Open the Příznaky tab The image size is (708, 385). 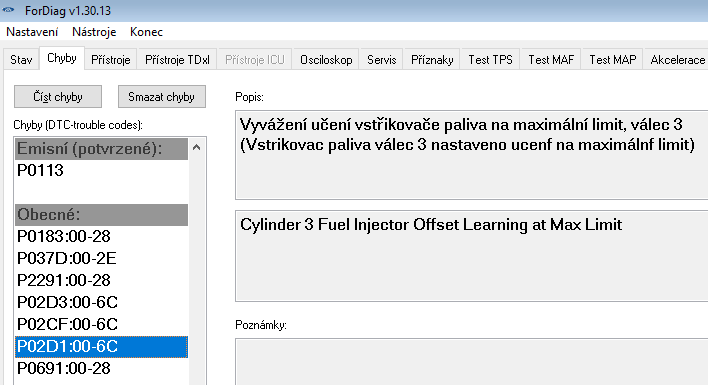pyautogui.click(x=432, y=60)
